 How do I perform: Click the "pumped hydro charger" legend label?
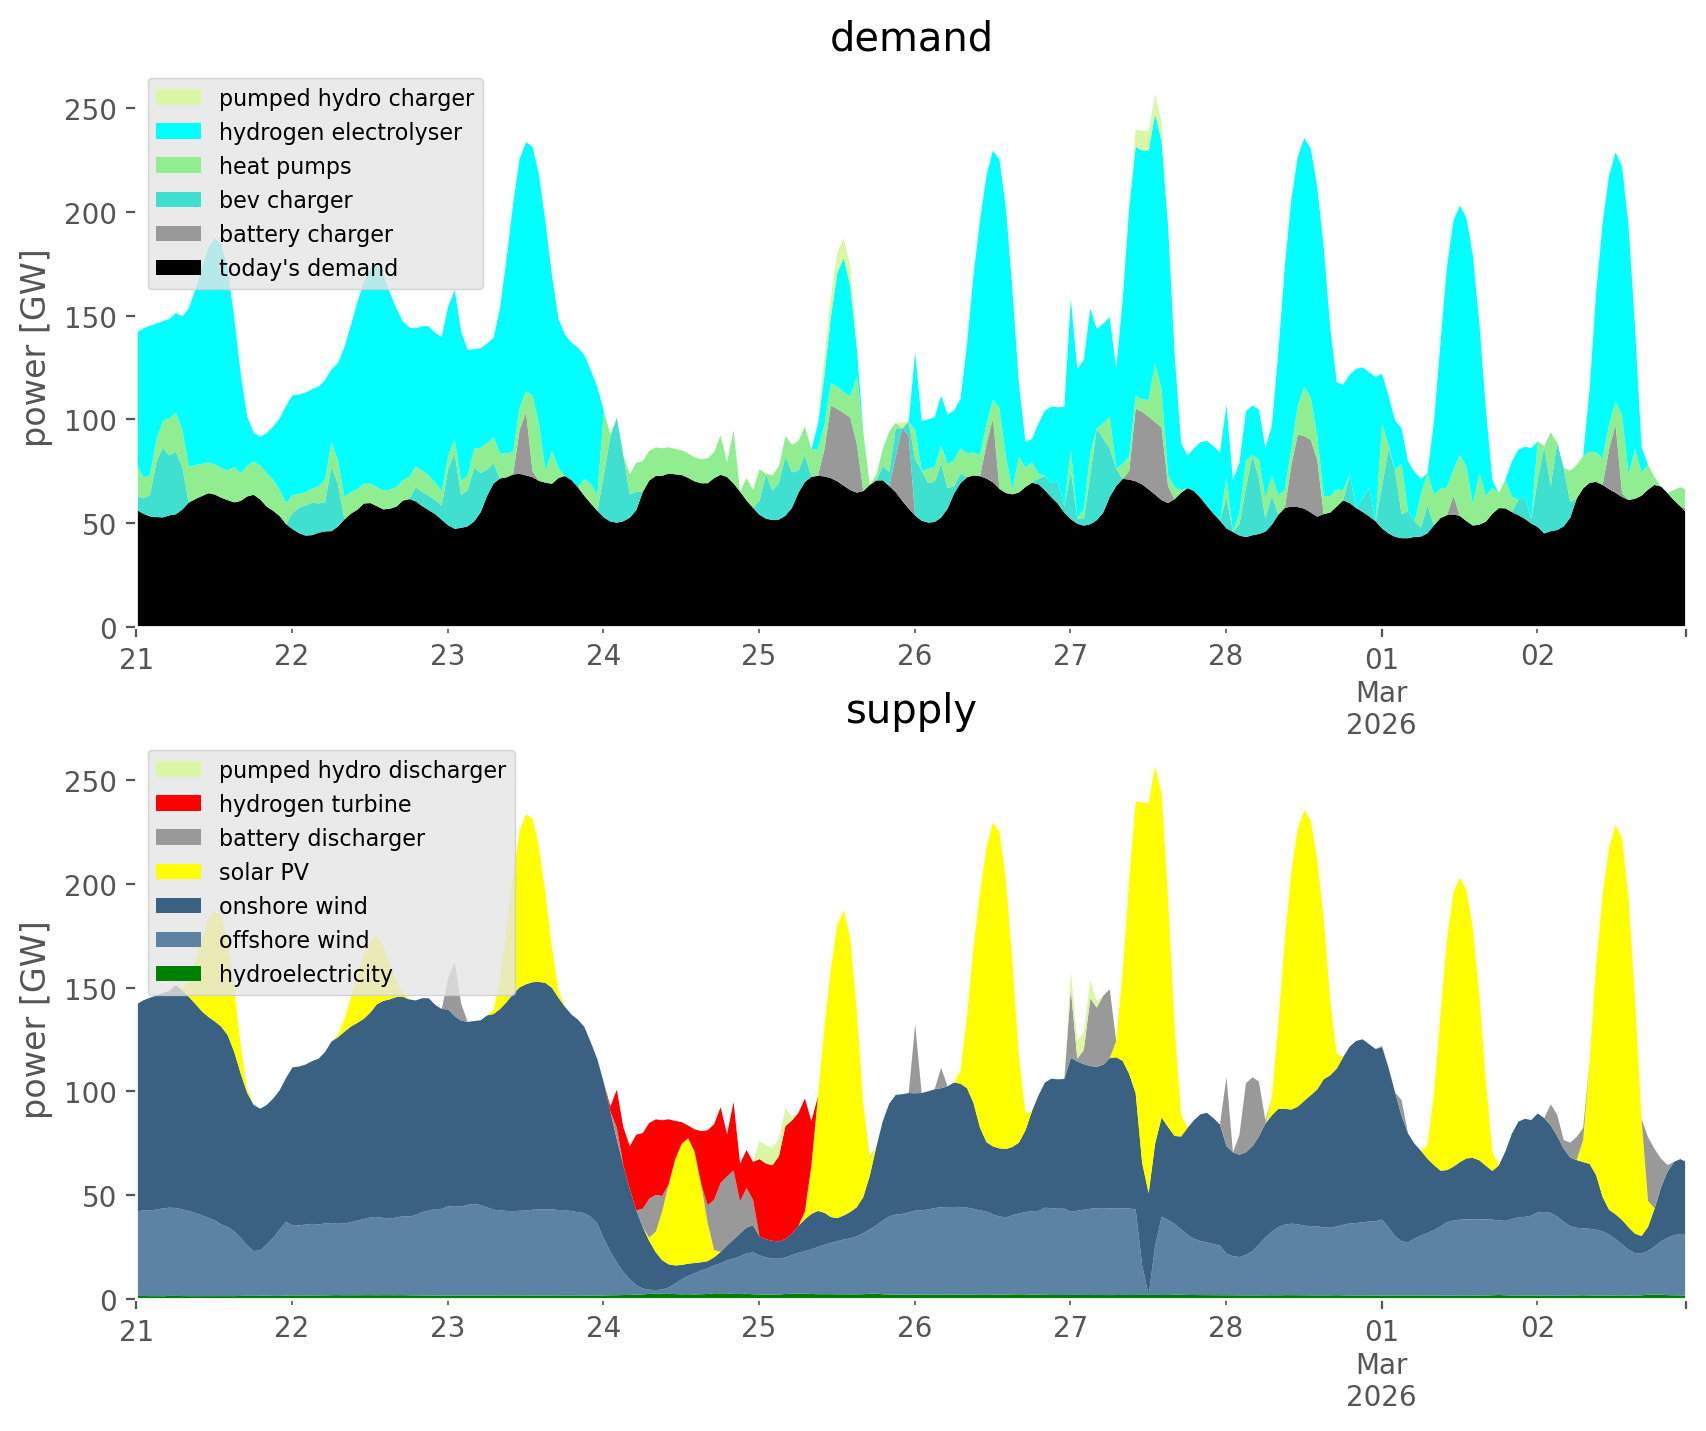tap(346, 98)
